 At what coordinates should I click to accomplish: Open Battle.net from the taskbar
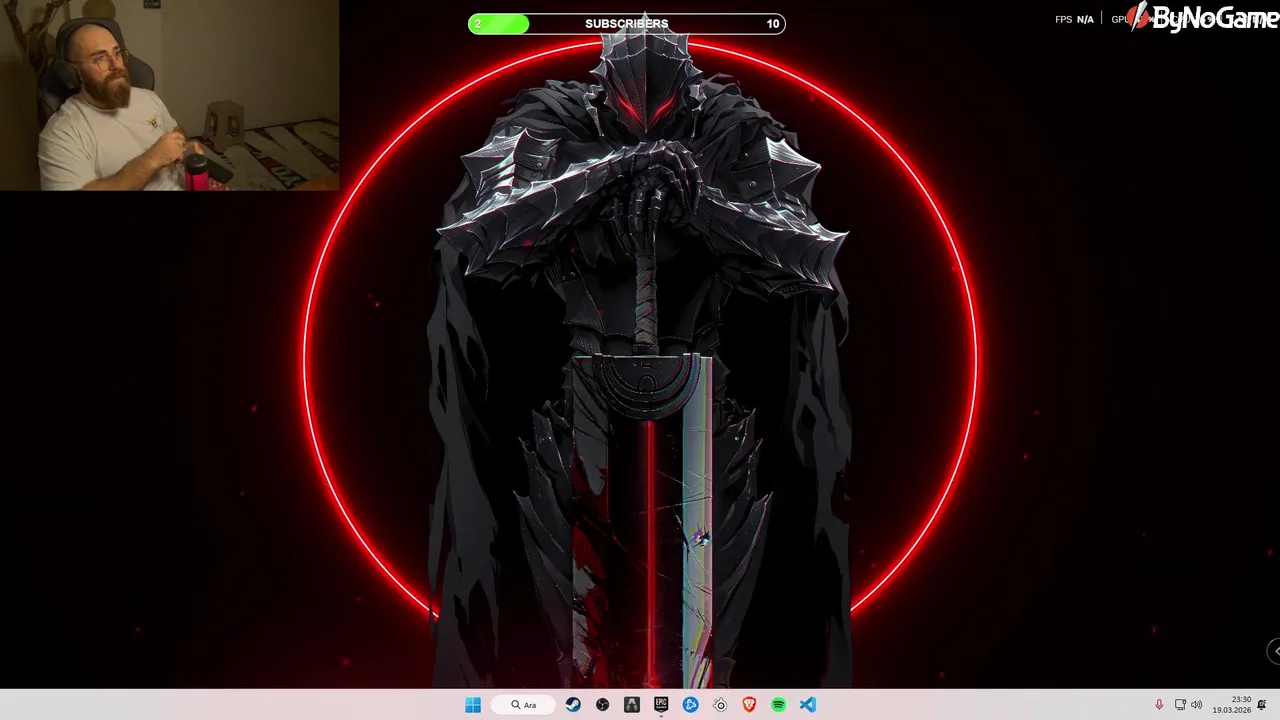(691, 705)
